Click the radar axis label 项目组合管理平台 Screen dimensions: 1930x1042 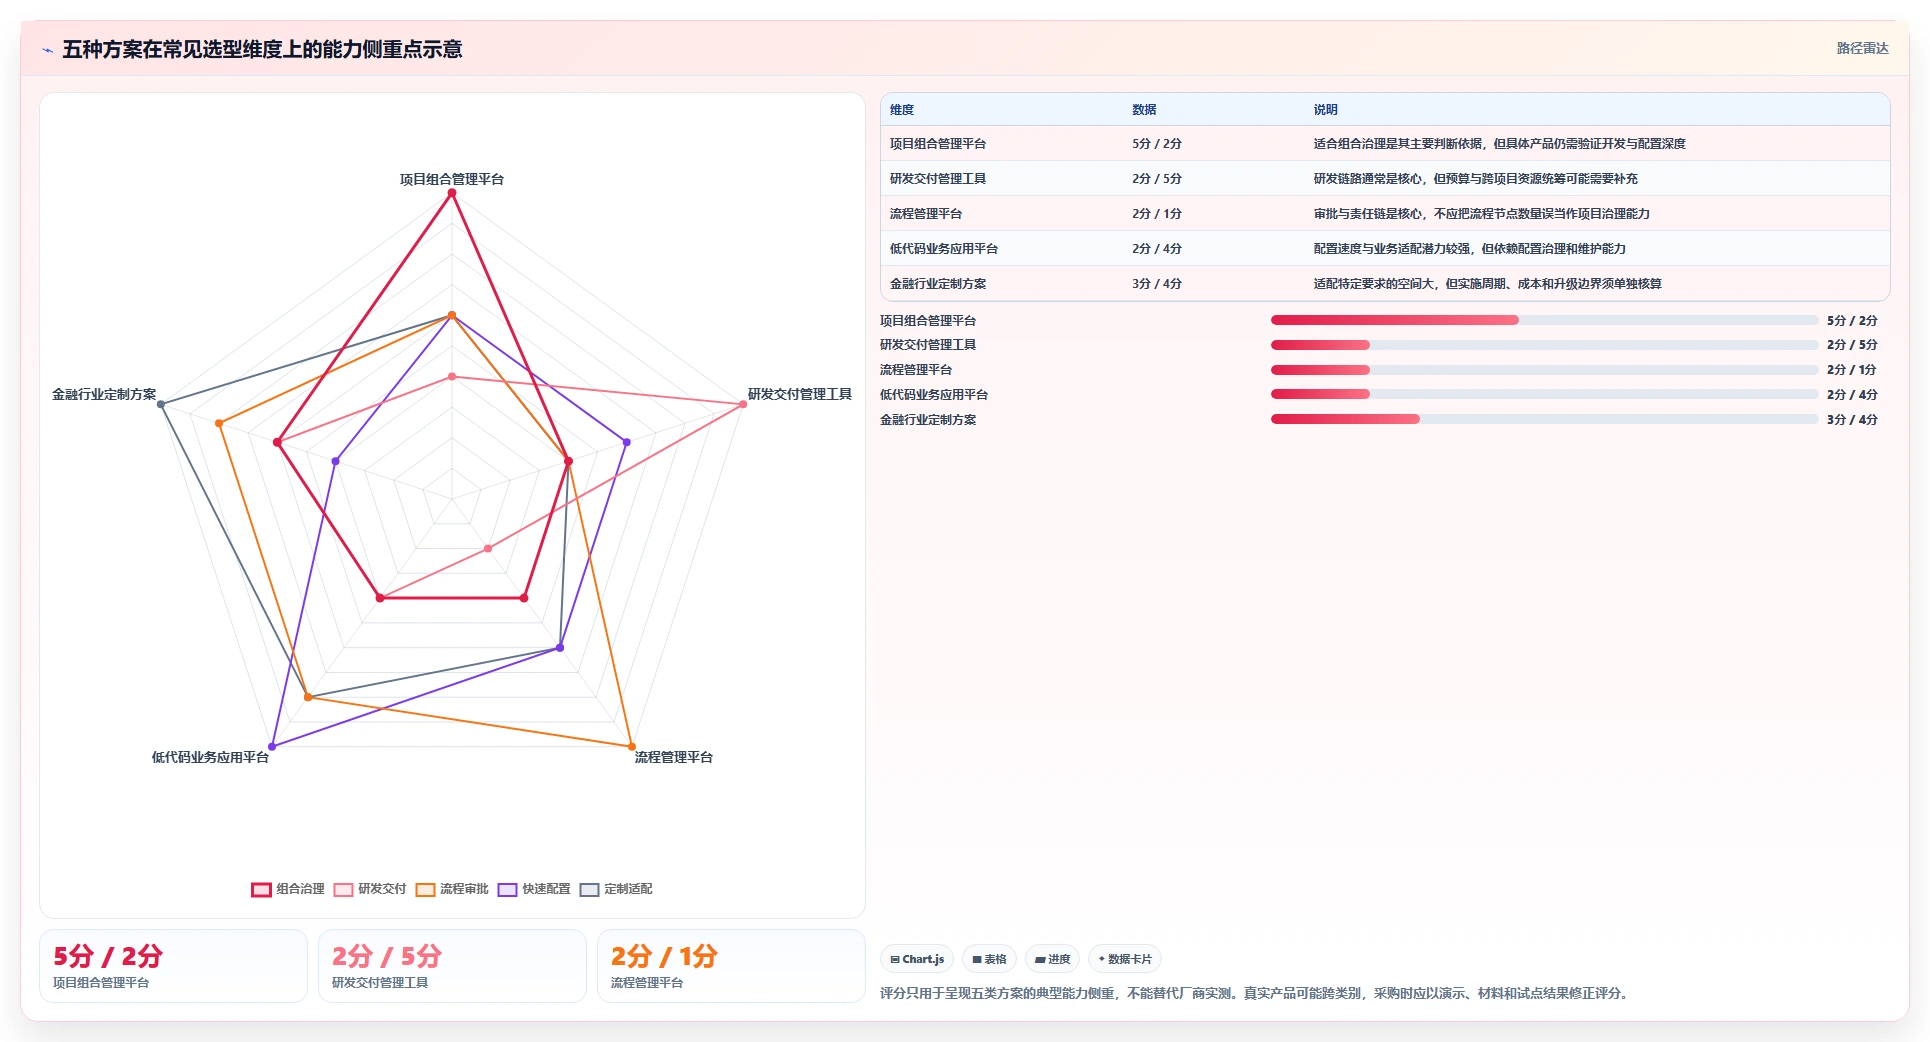click(x=452, y=180)
